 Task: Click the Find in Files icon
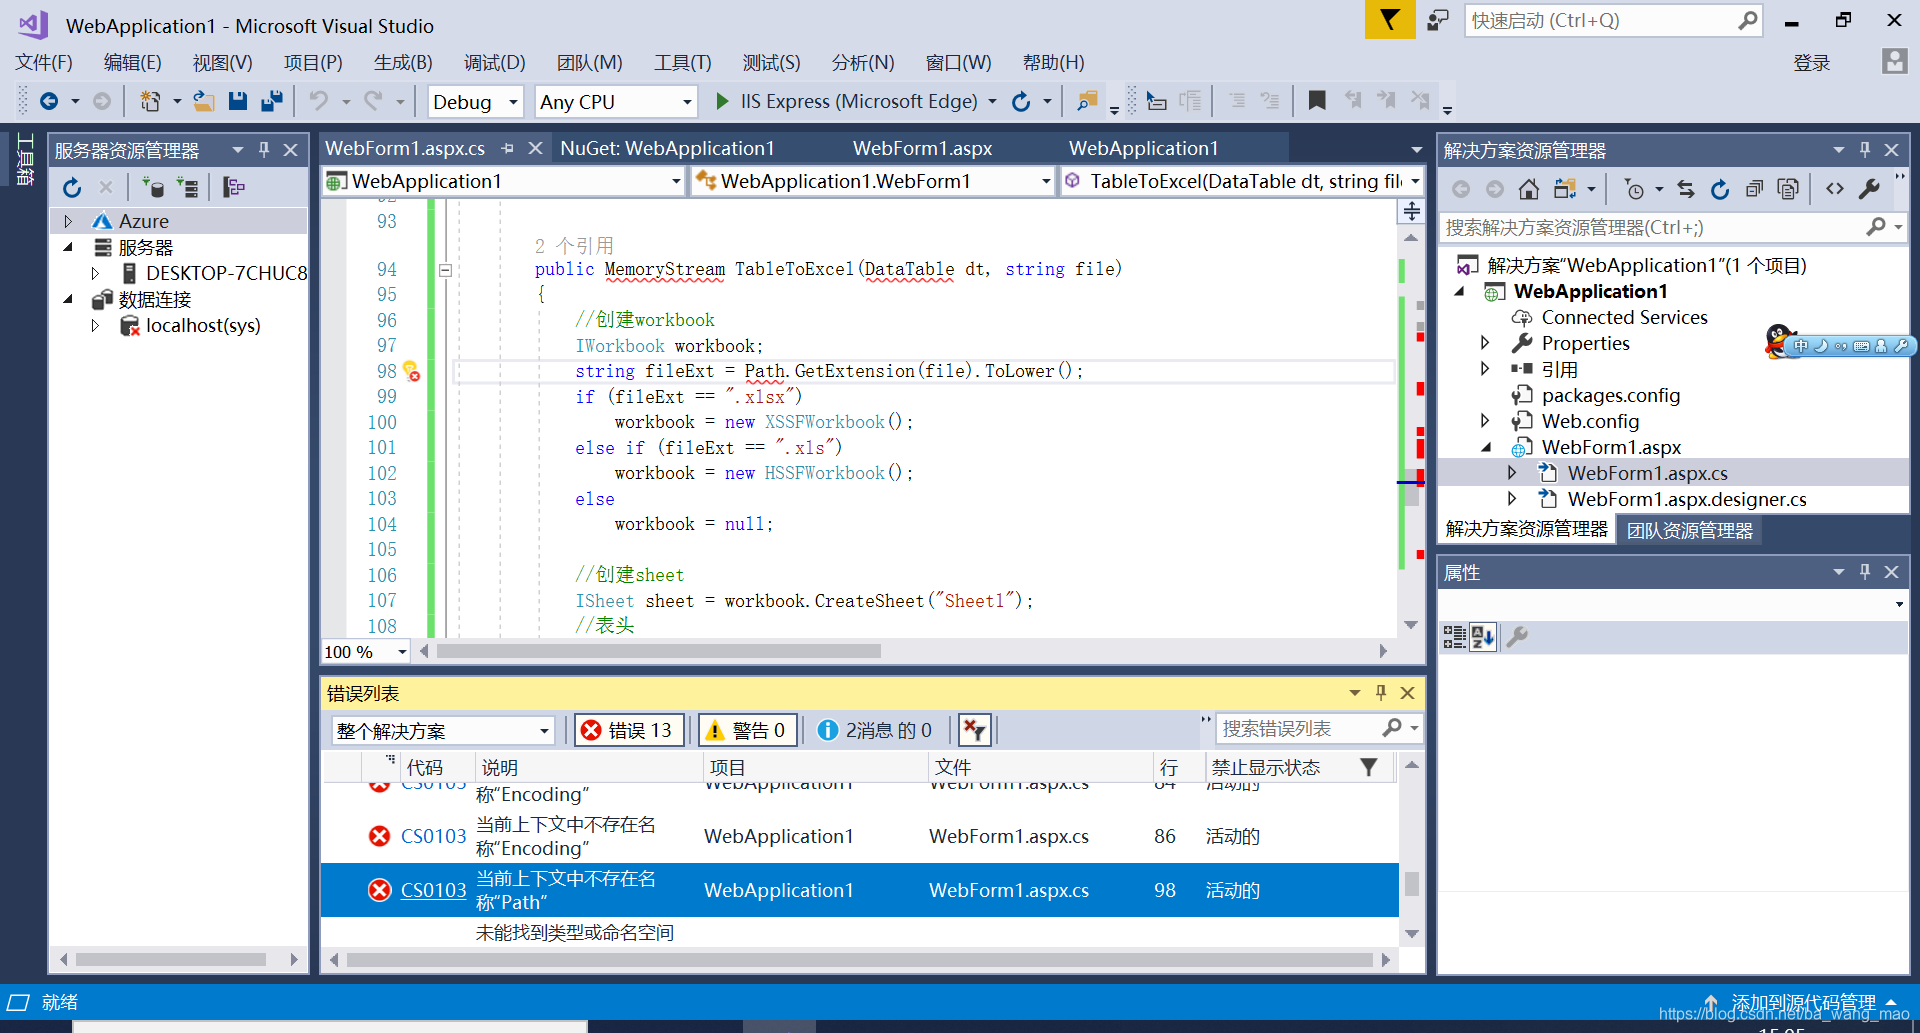click(1087, 101)
